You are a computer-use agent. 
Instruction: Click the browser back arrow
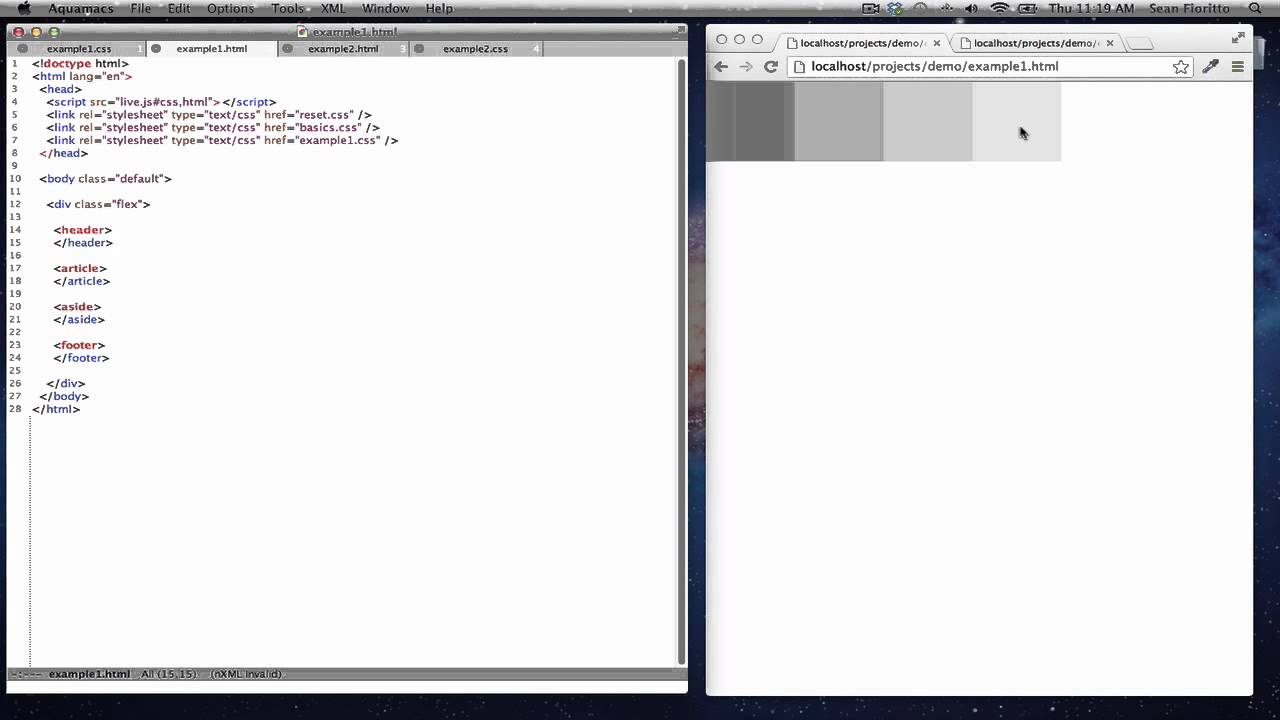[721, 67]
